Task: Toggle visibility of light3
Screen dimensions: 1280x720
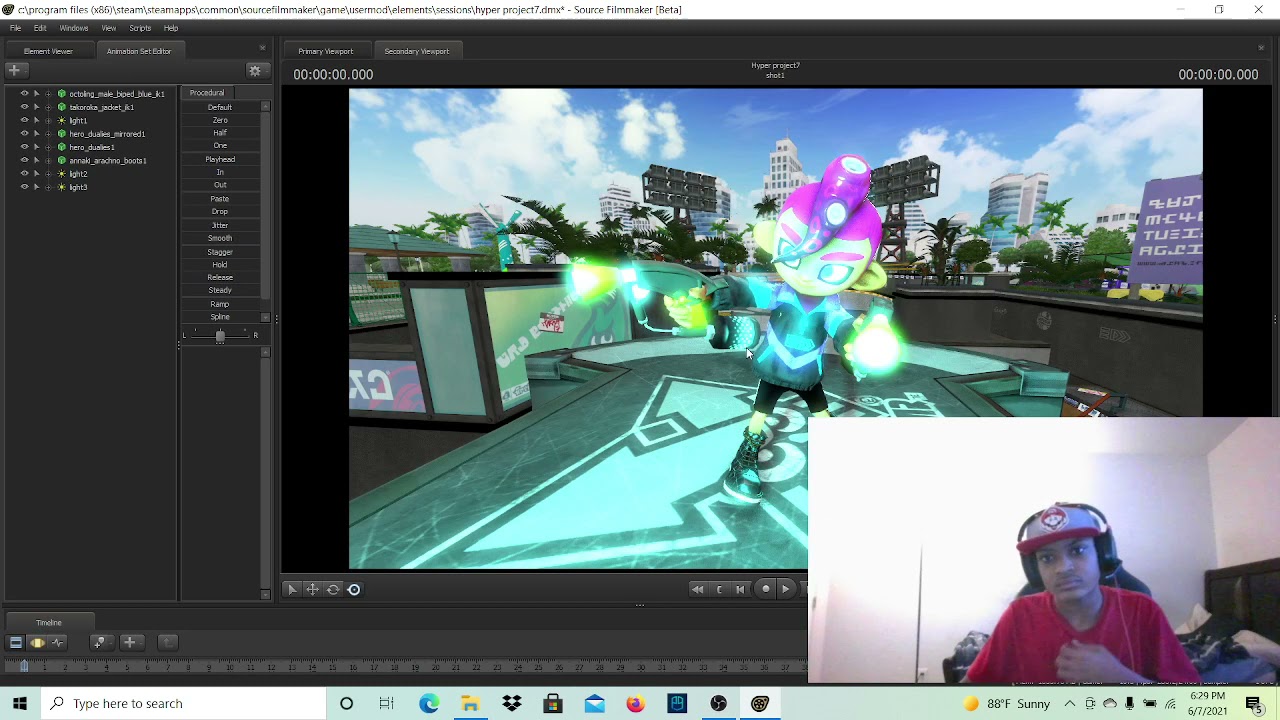Action: (x=25, y=187)
